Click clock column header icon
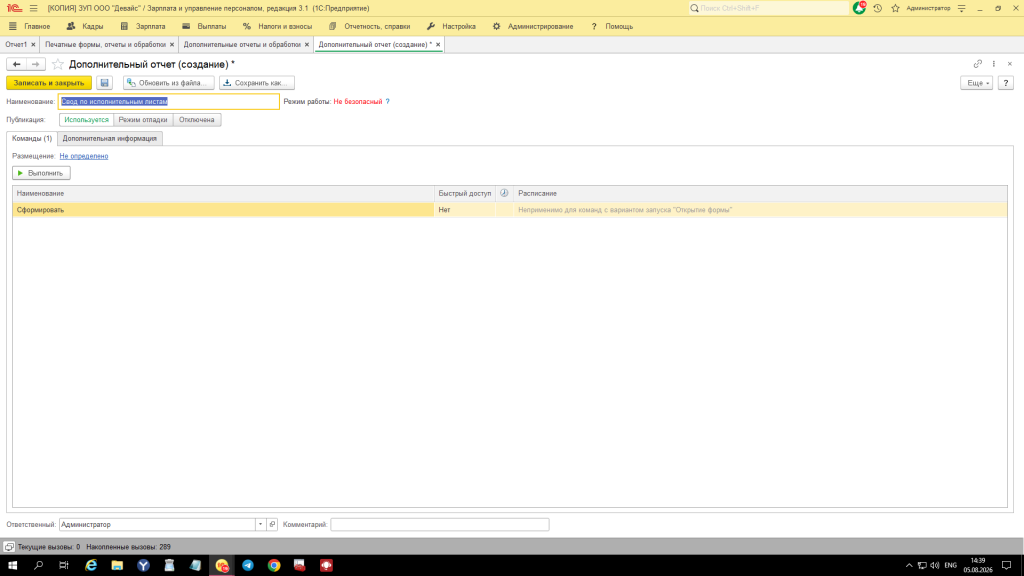Screen dimensions: 1024x576 504,193
